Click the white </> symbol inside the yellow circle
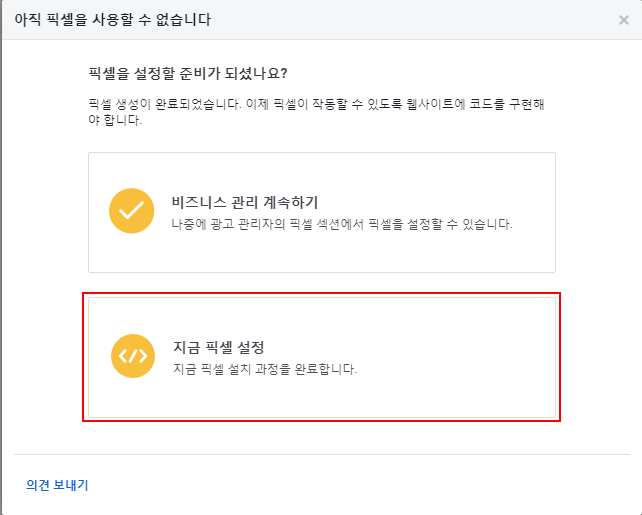Viewport: 642px width, 515px height. tap(132, 357)
